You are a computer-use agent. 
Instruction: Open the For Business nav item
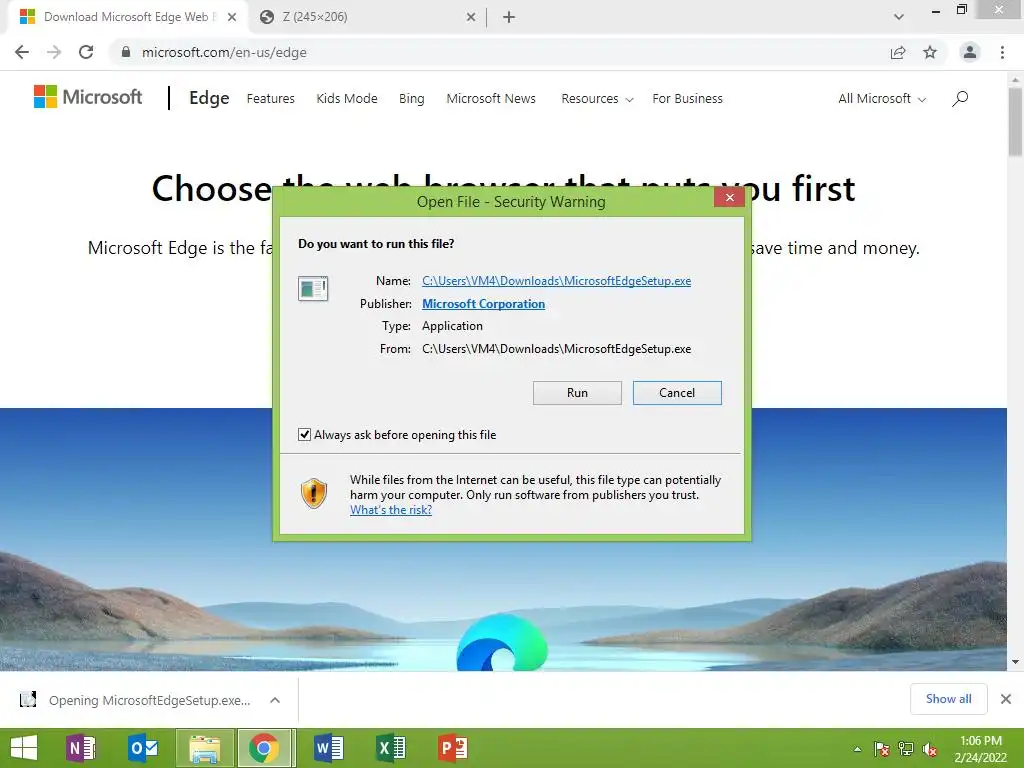[687, 99]
